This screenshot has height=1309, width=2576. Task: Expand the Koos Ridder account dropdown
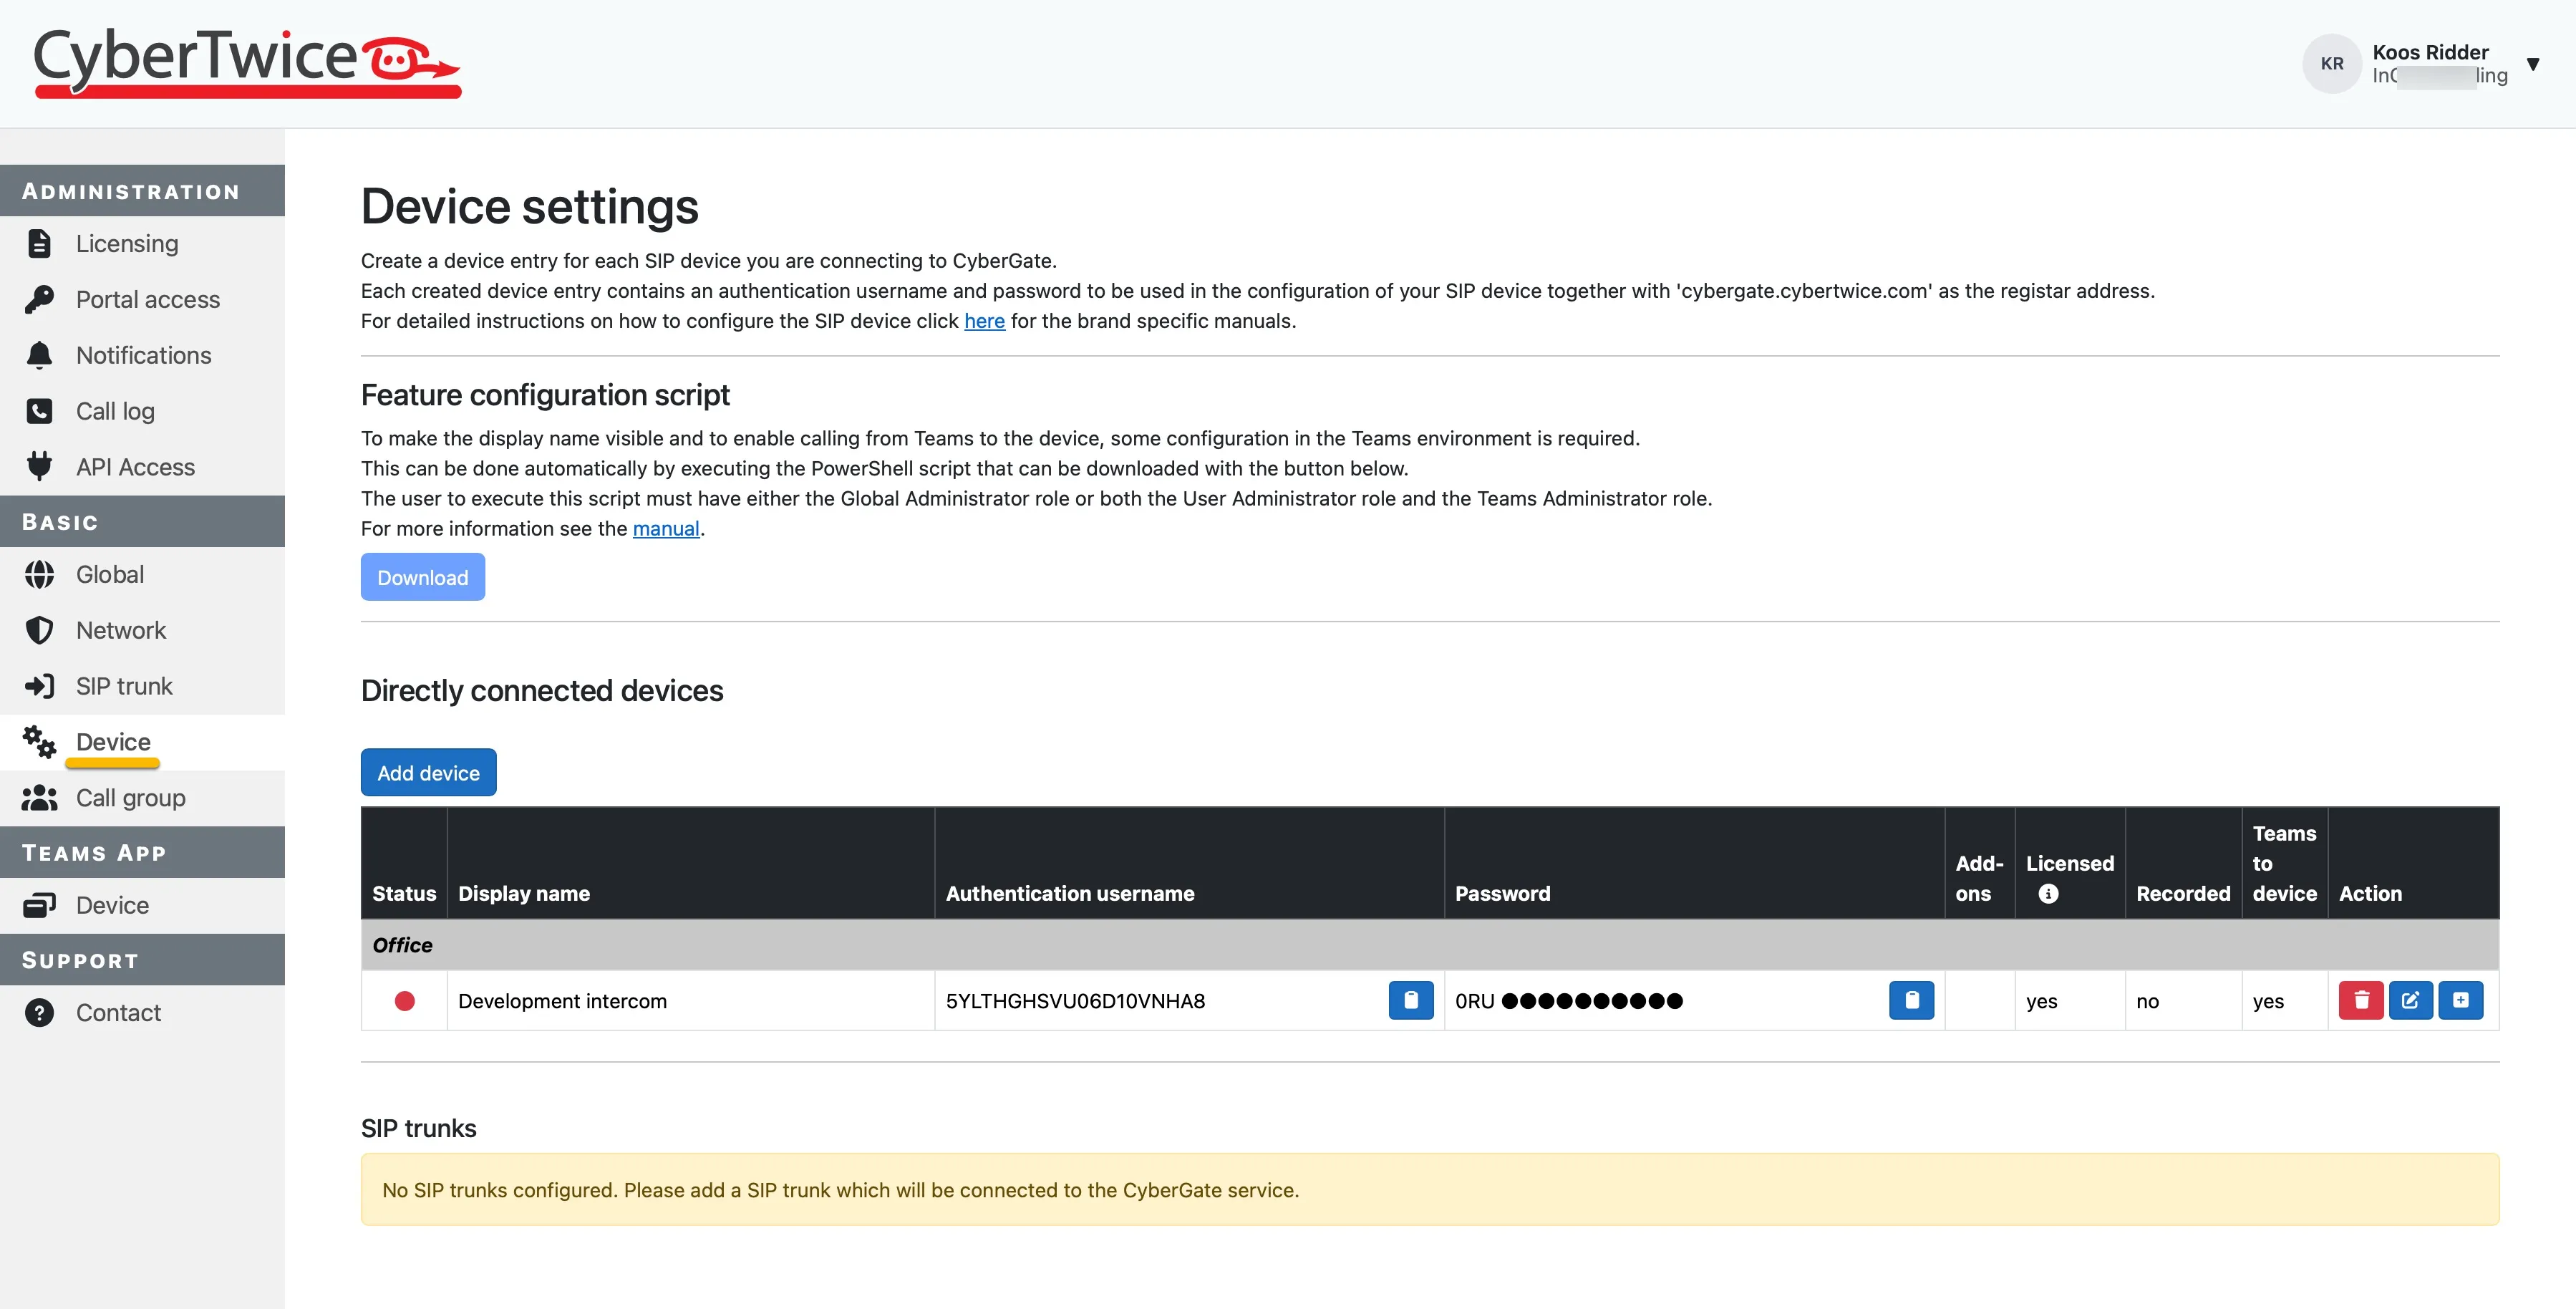(x=2533, y=64)
